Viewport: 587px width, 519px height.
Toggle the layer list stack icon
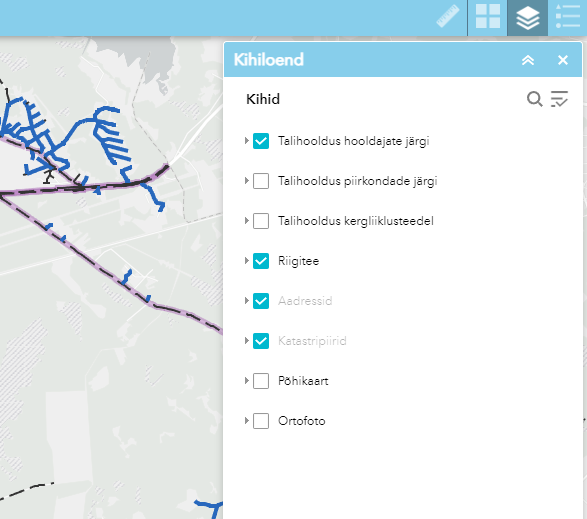pyautogui.click(x=527, y=18)
